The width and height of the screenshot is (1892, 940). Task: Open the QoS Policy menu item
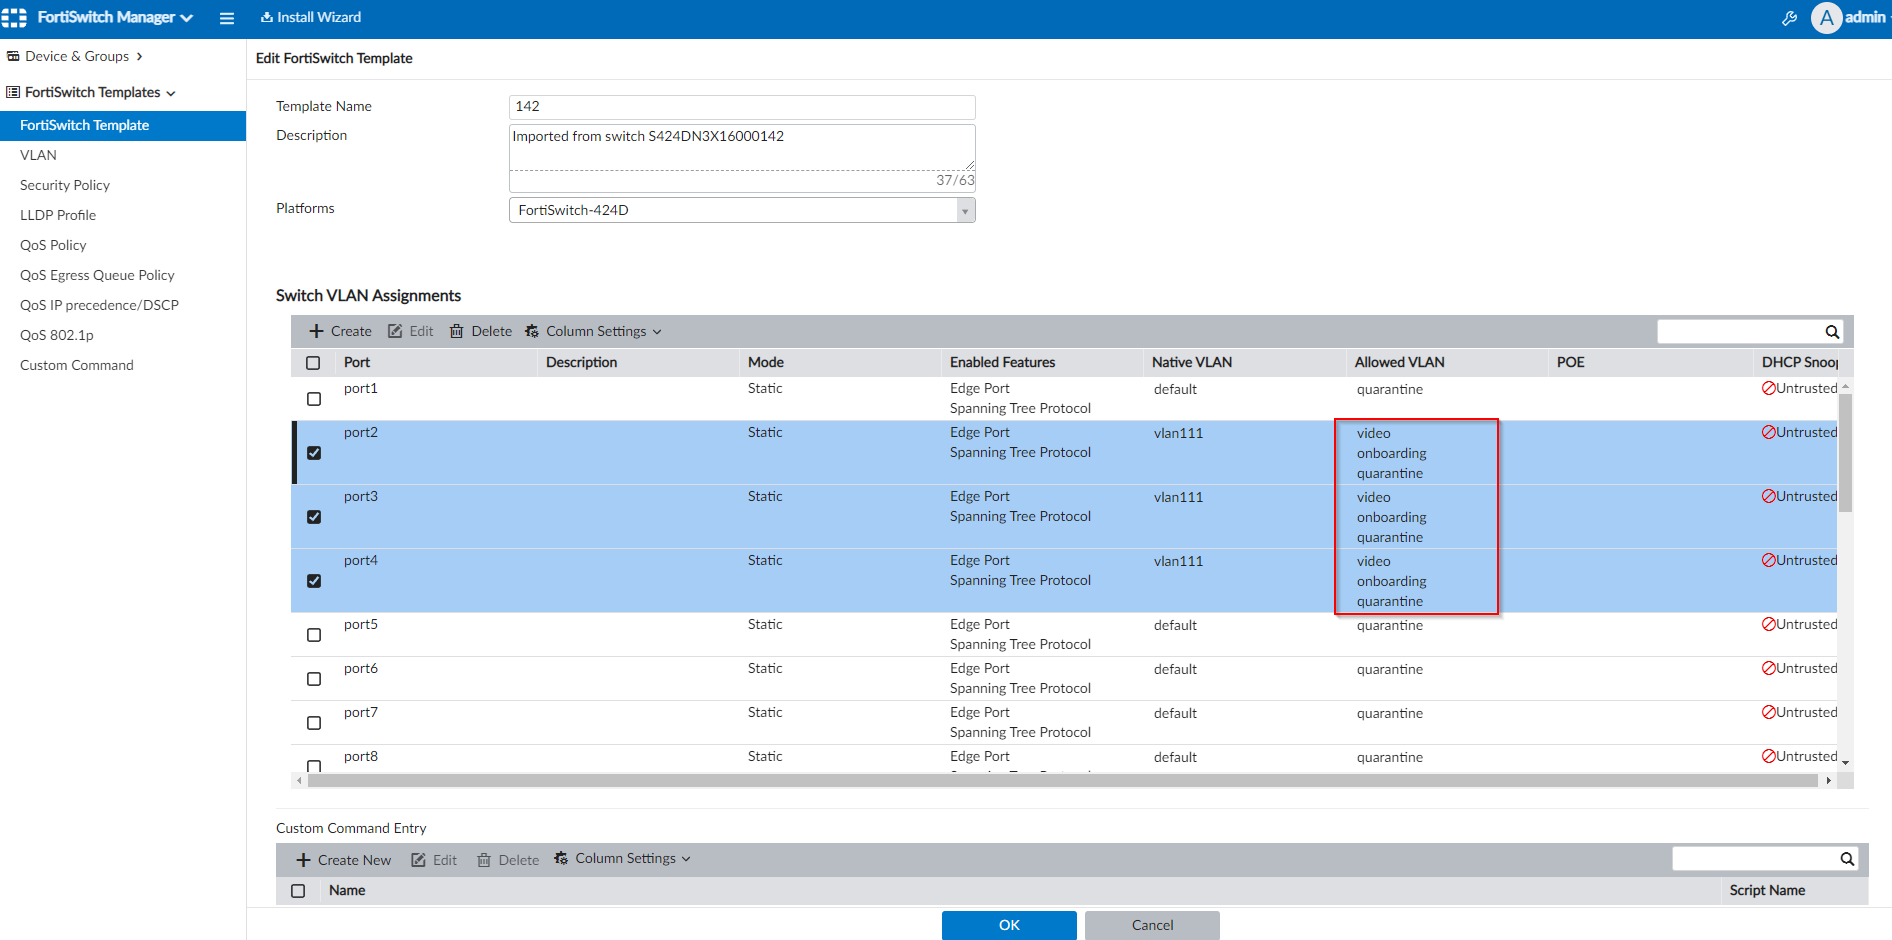point(53,245)
